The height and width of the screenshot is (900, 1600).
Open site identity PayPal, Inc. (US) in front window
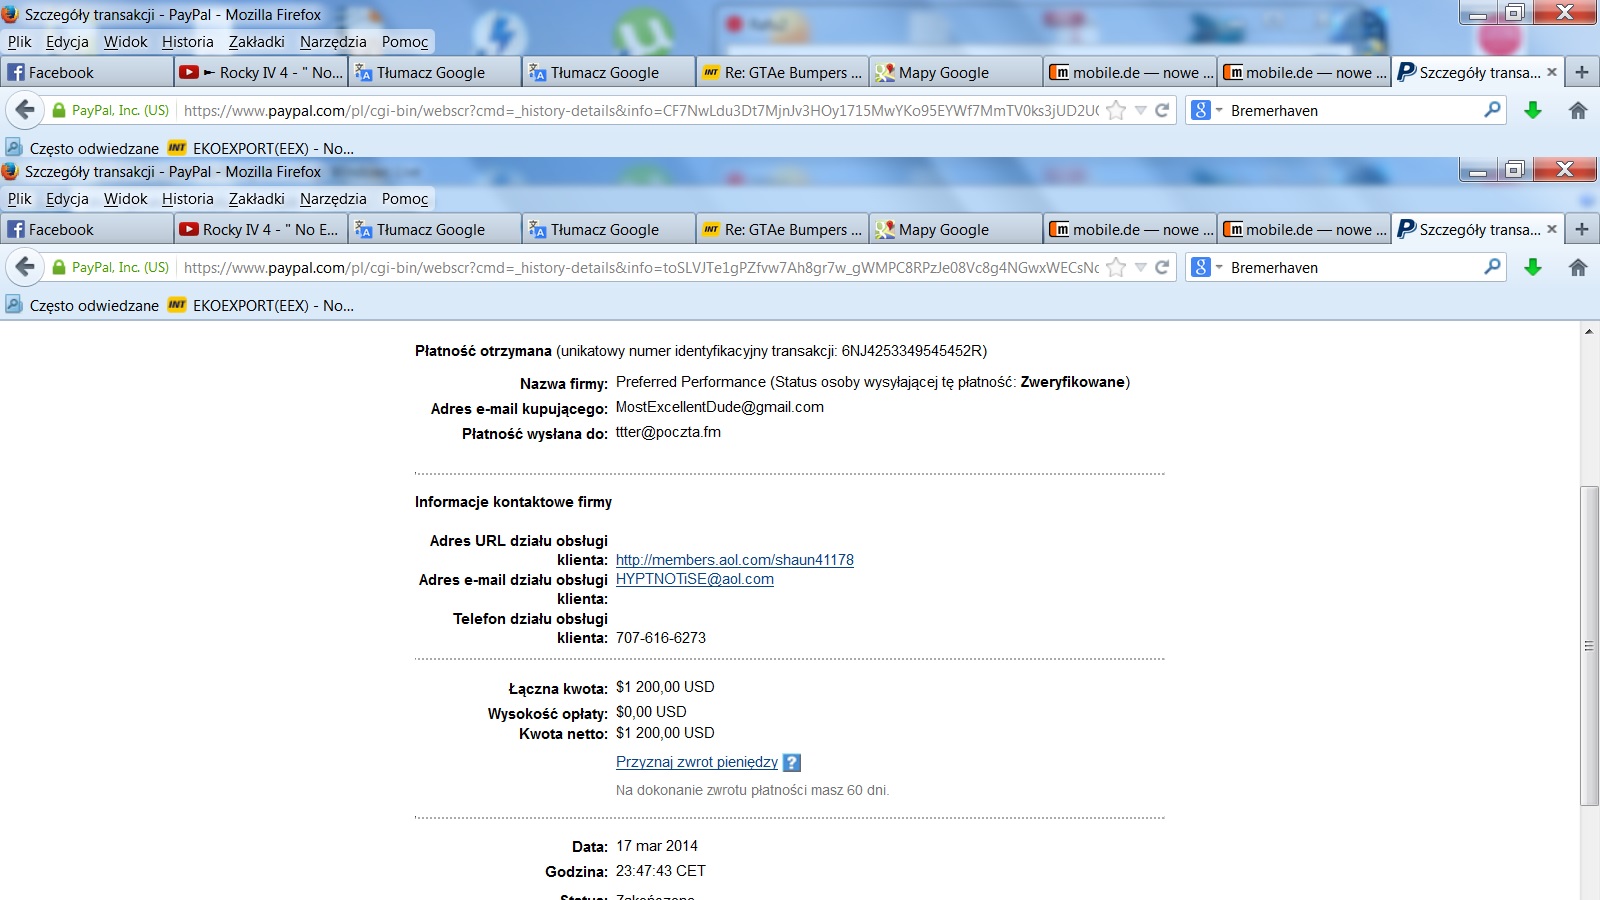coord(111,267)
